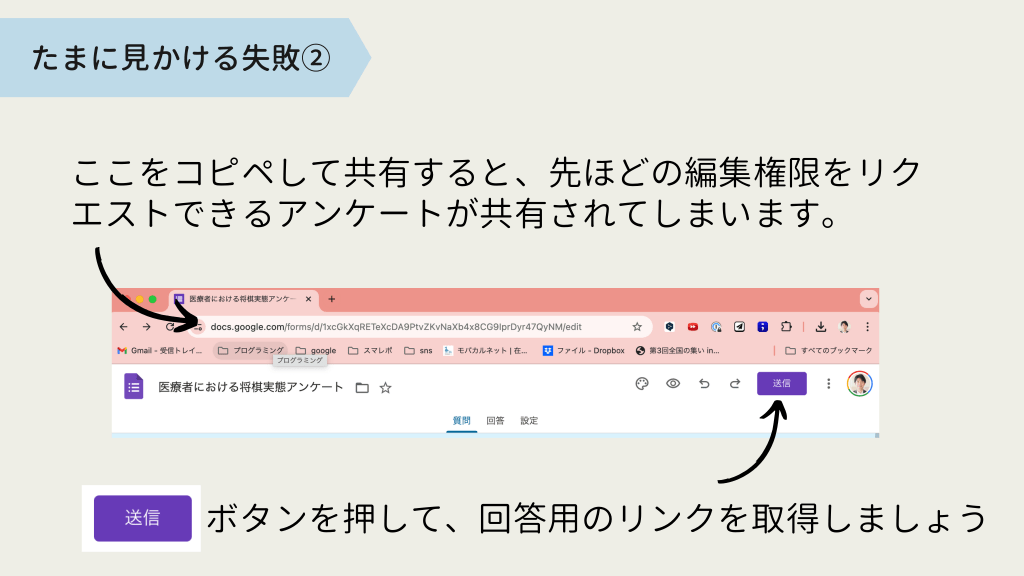Screen dimensions: 1024x576
Task: Click the eye preview icon
Action: pos(673,383)
